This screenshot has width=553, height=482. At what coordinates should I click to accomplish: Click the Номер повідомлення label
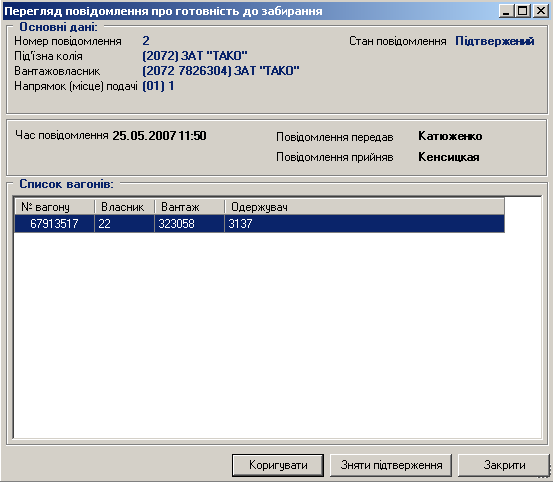tap(68, 41)
